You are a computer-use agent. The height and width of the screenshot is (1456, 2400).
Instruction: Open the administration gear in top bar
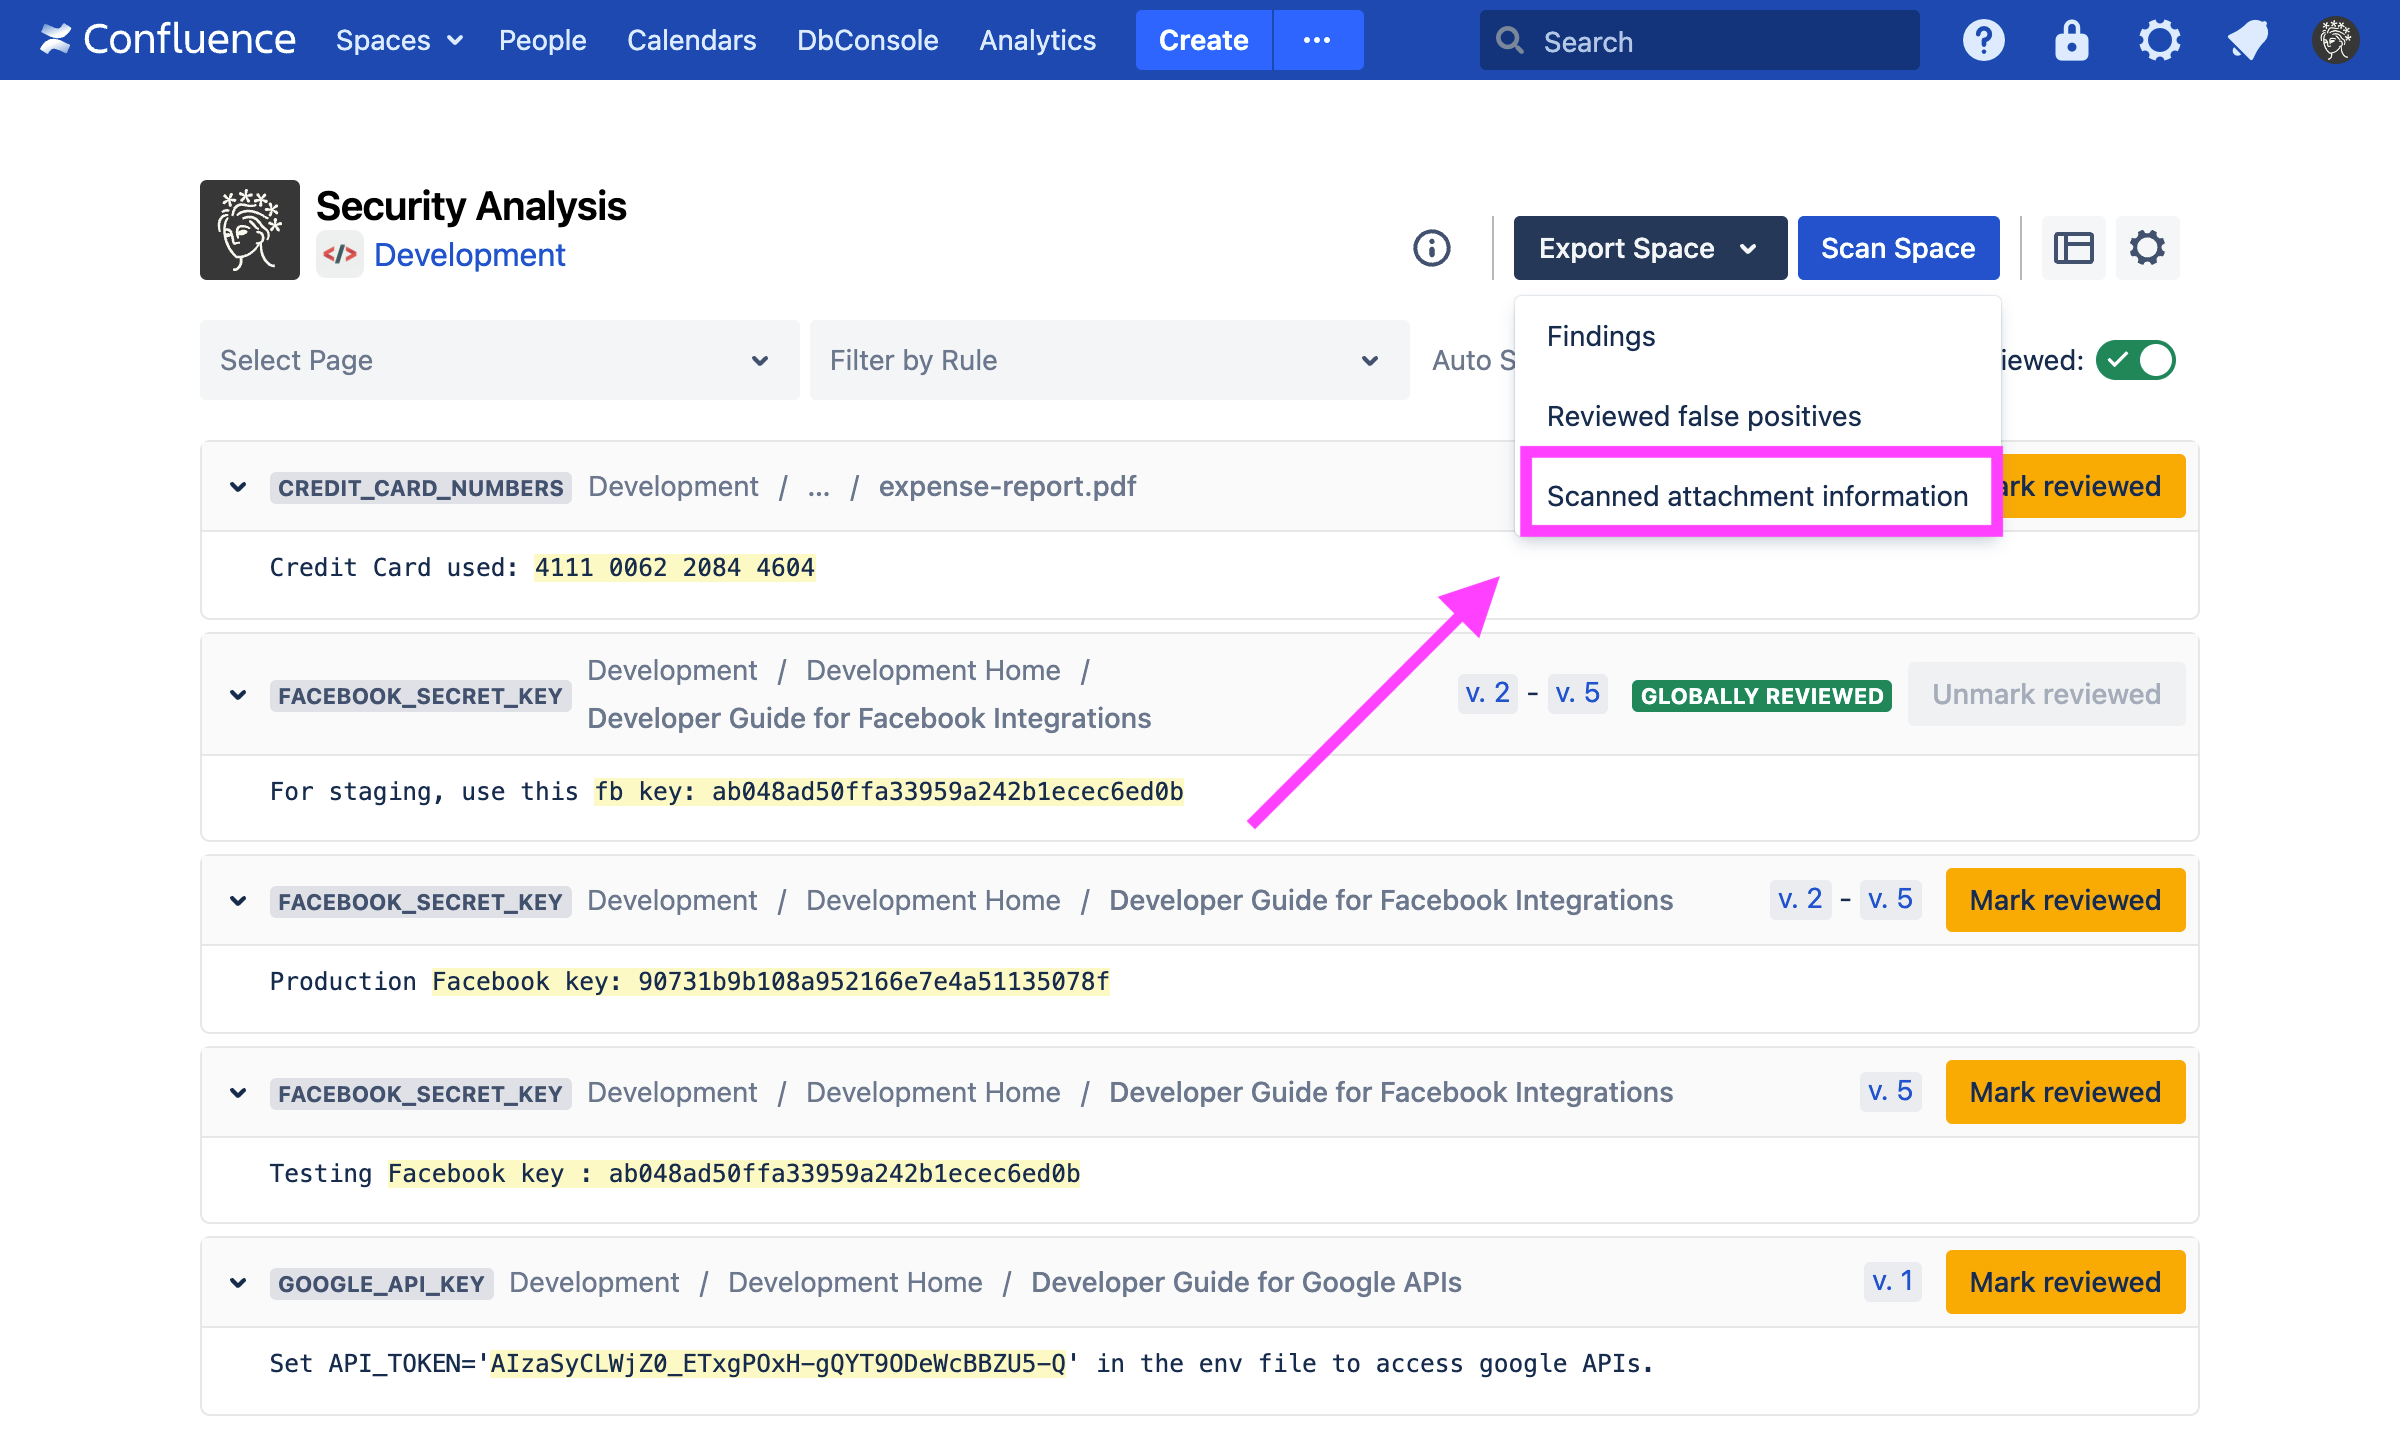[x=2159, y=41]
